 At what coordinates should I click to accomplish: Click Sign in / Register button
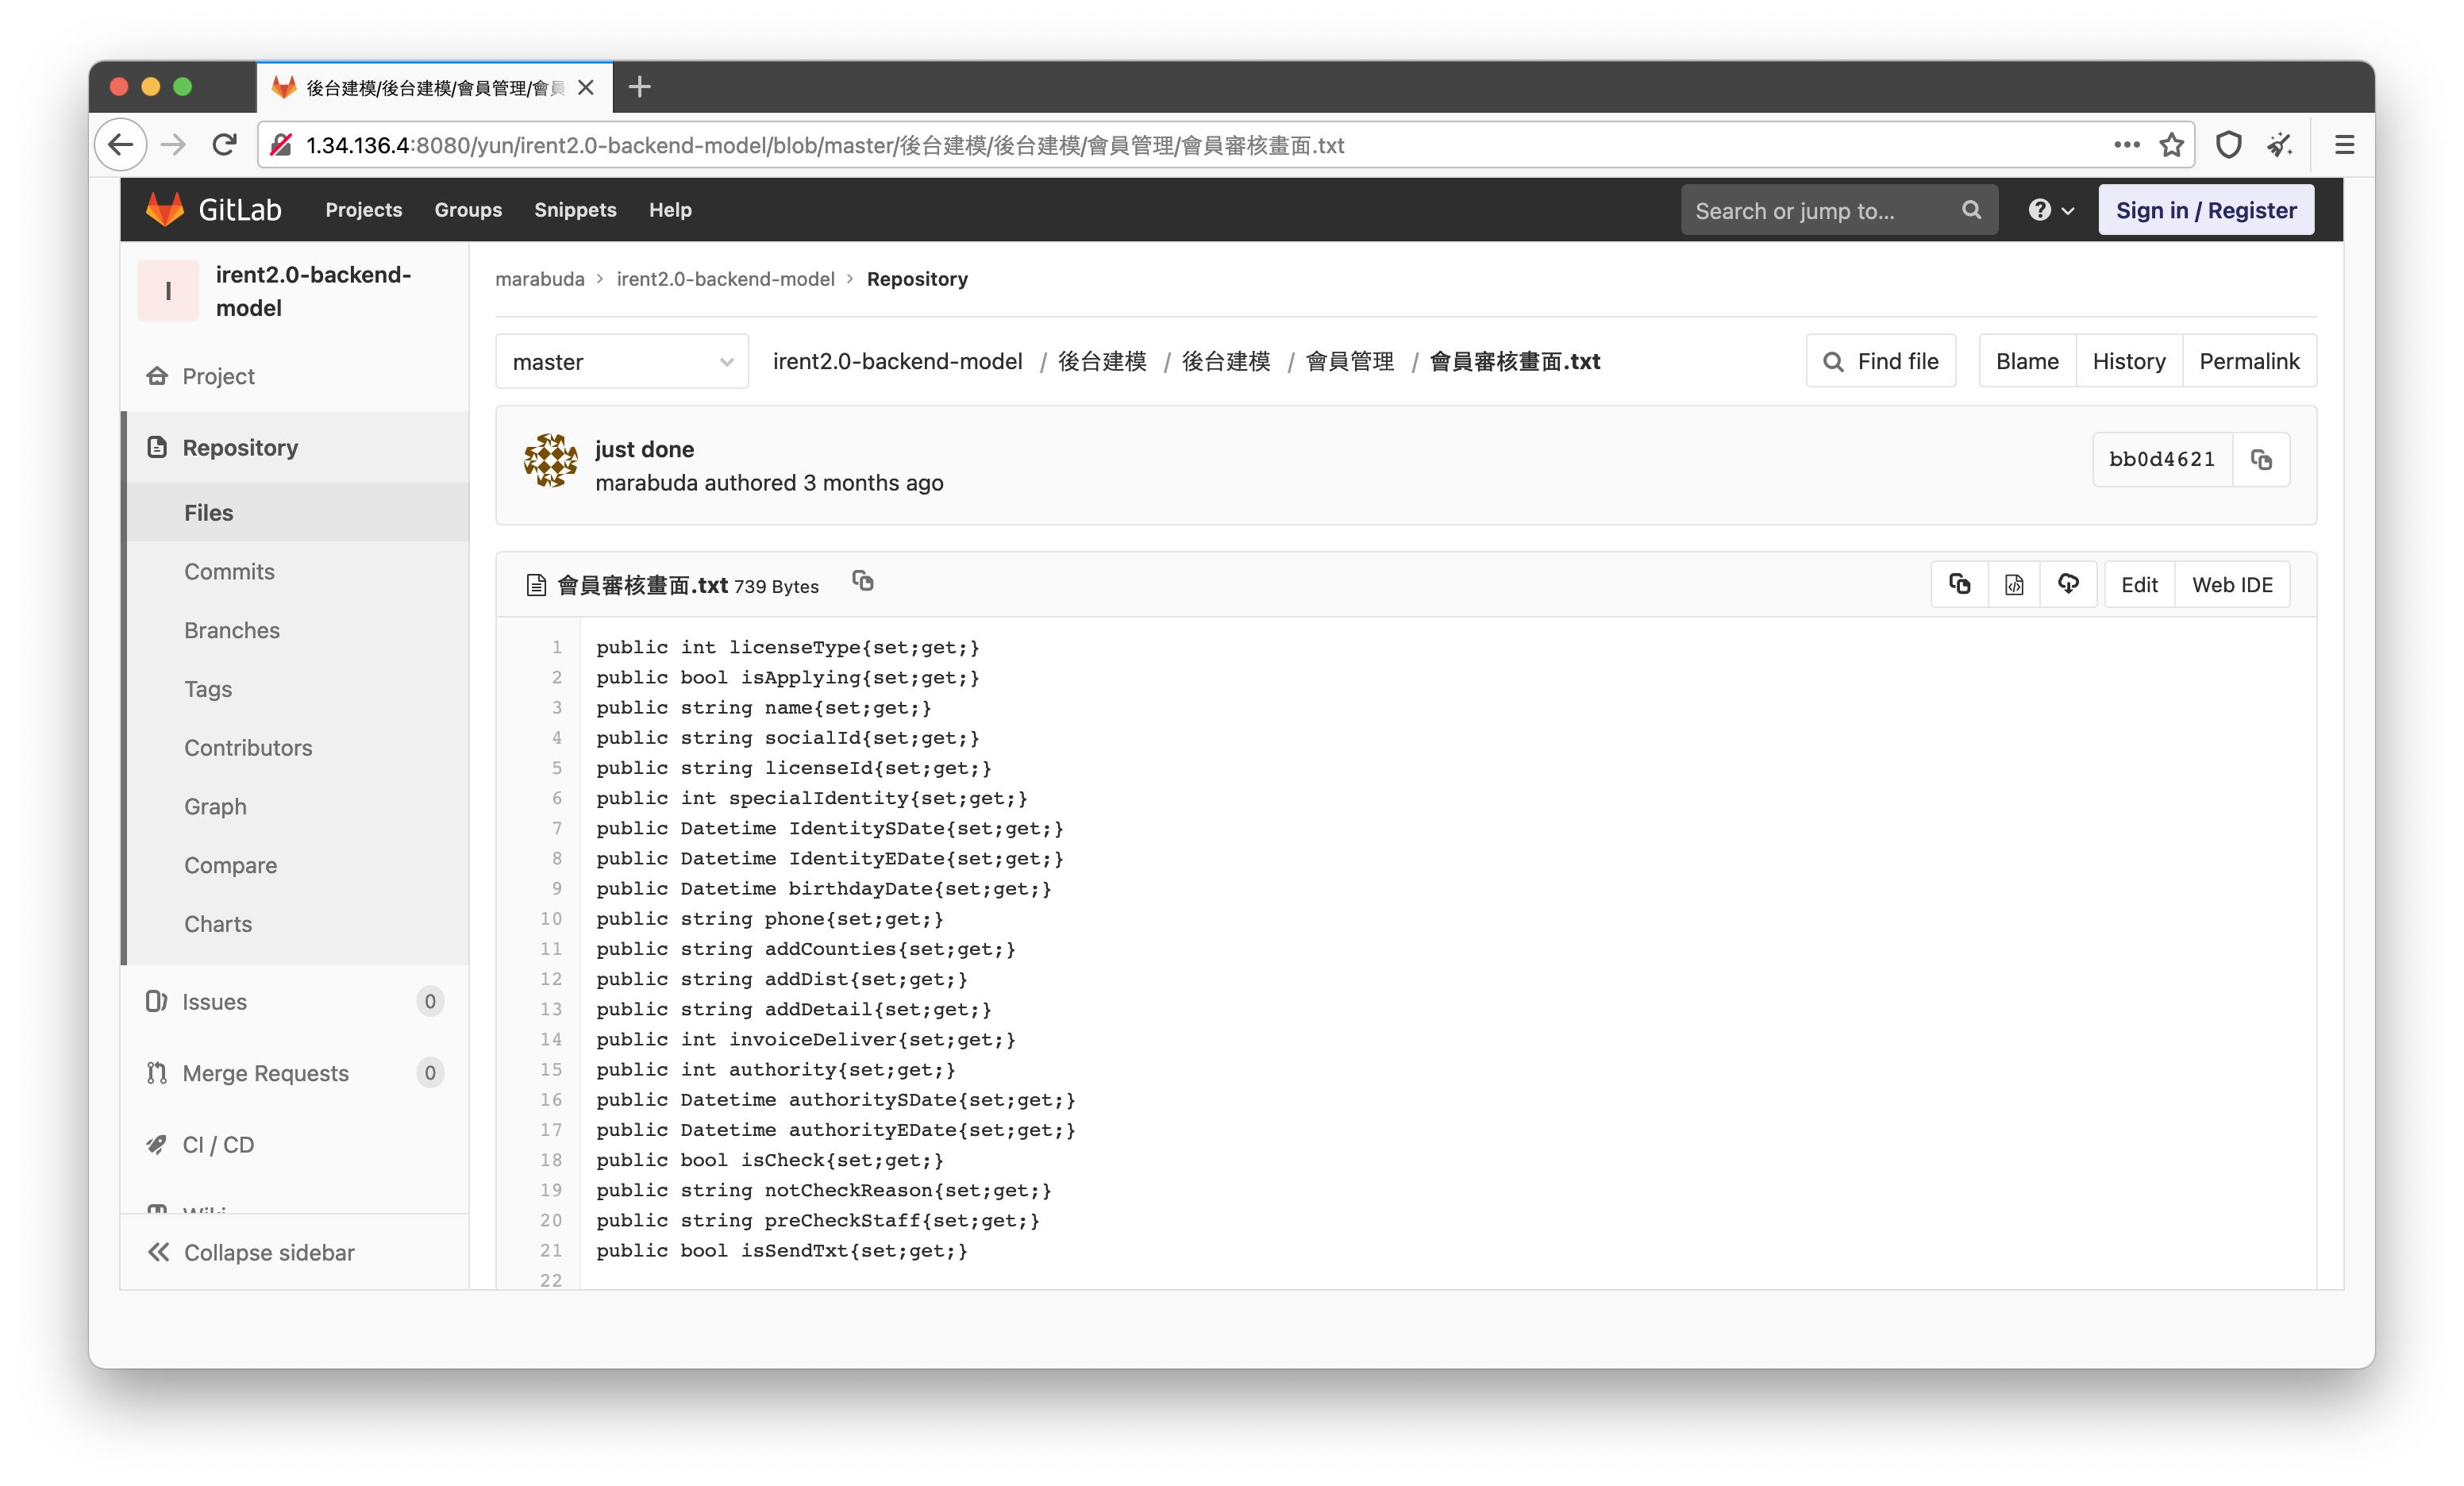pyautogui.click(x=2206, y=210)
